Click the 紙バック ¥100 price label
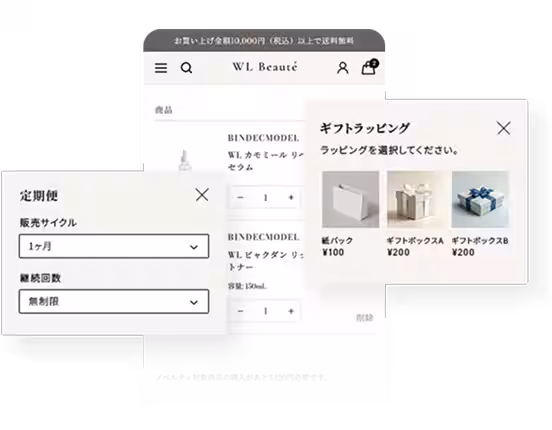The height and width of the screenshot is (430, 552). click(x=333, y=252)
